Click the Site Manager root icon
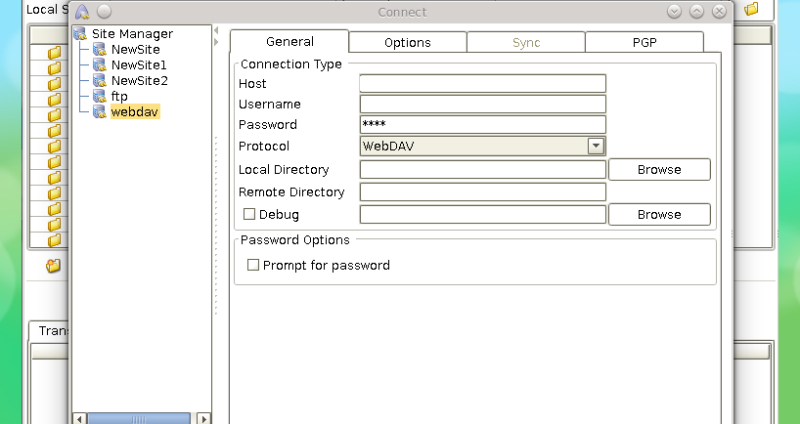The height and width of the screenshot is (424, 800). [x=80, y=34]
